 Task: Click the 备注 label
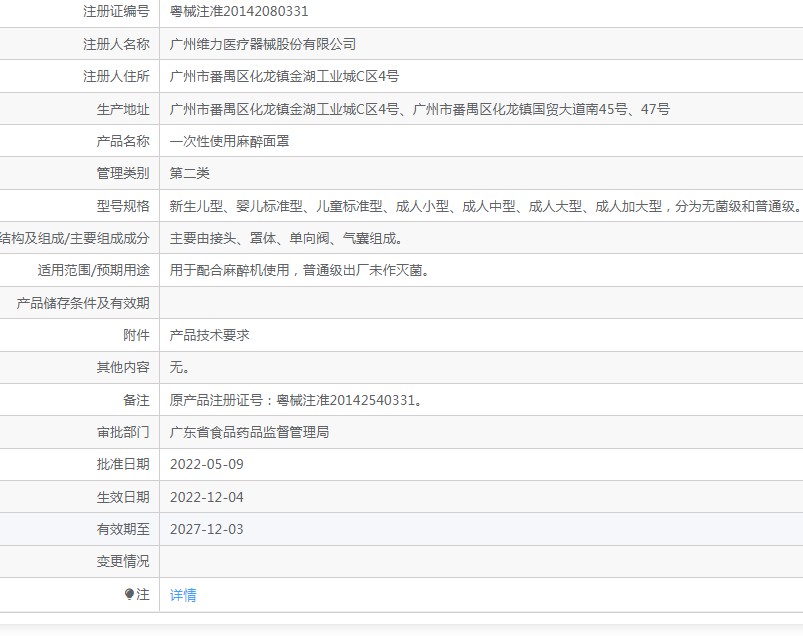click(x=136, y=400)
